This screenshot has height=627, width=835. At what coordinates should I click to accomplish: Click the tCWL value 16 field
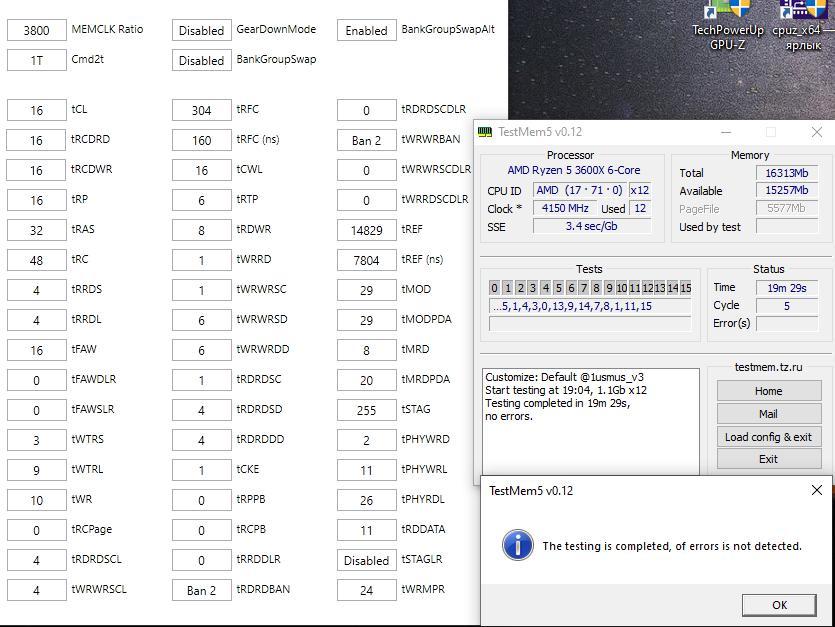click(202, 170)
